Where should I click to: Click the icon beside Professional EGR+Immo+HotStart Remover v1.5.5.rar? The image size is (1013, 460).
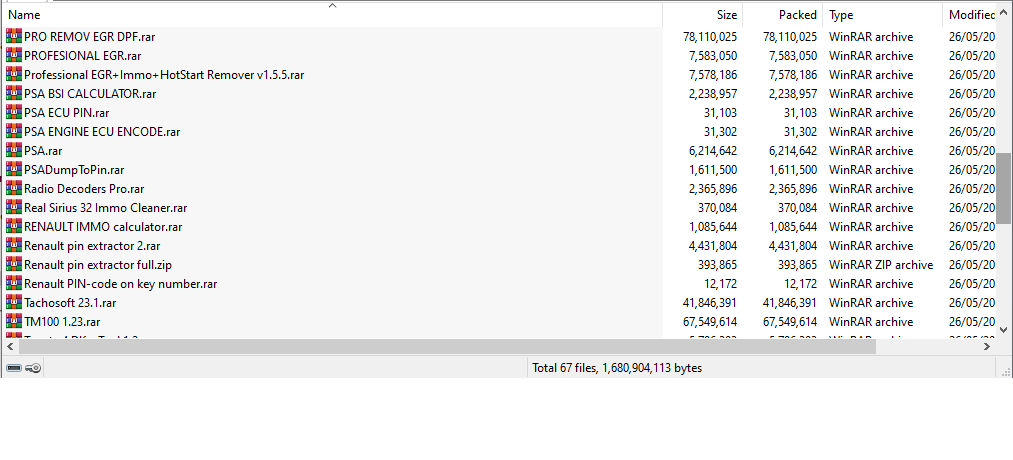coord(14,75)
